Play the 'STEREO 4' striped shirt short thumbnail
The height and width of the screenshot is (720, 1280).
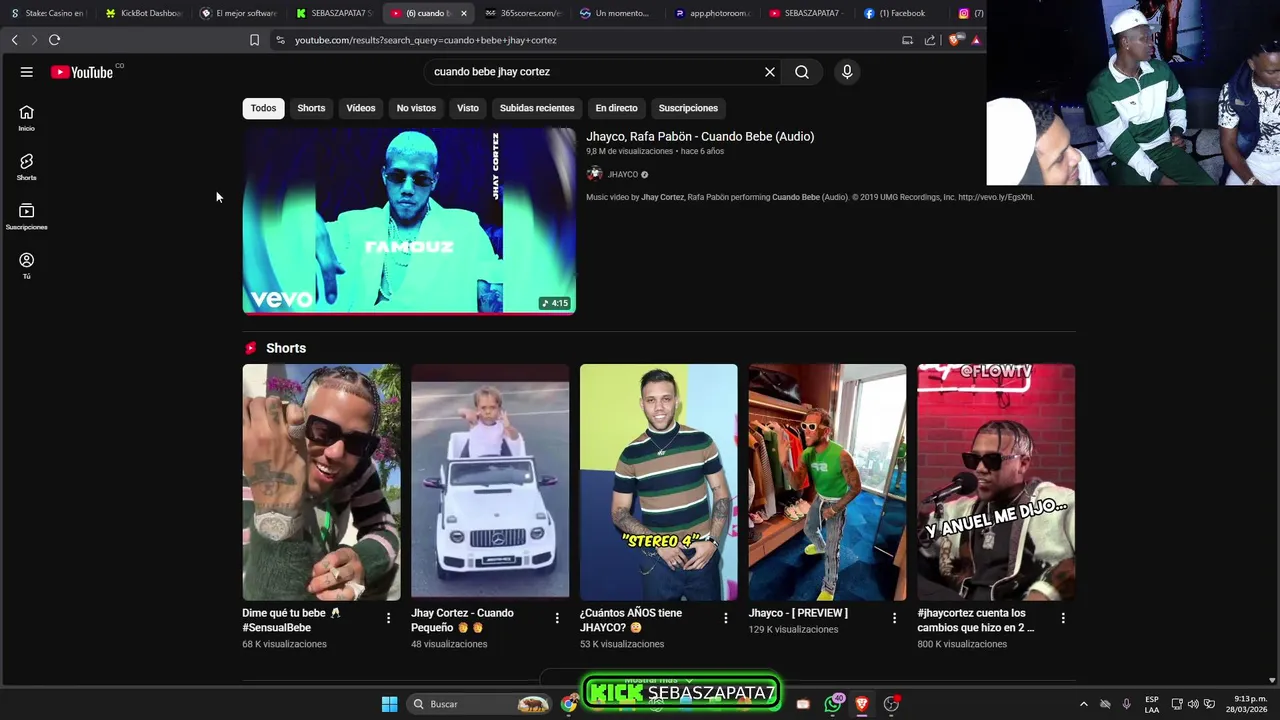click(x=659, y=482)
